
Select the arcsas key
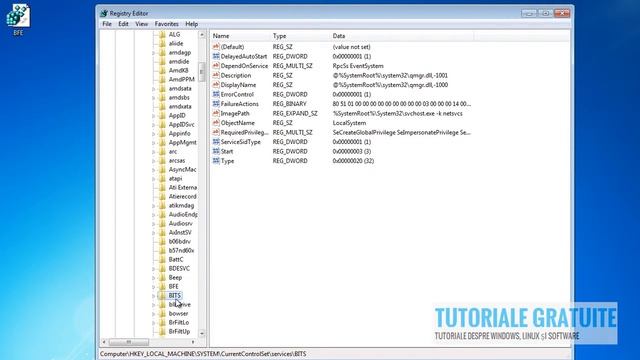[177, 160]
